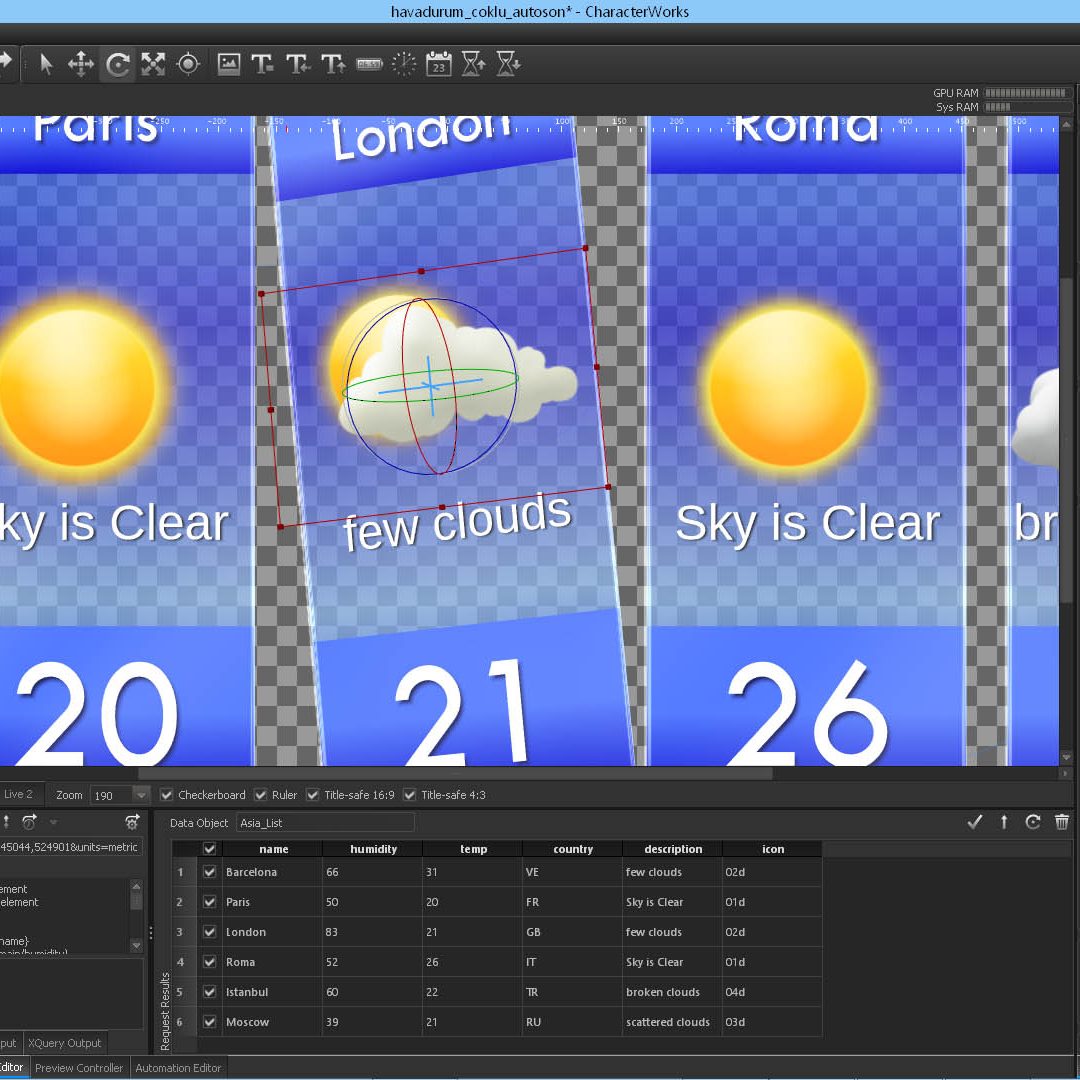Screen dimensions: 1080x1080
Task: Open the Zoom level dropdown
Action: [x=141, y=795]
